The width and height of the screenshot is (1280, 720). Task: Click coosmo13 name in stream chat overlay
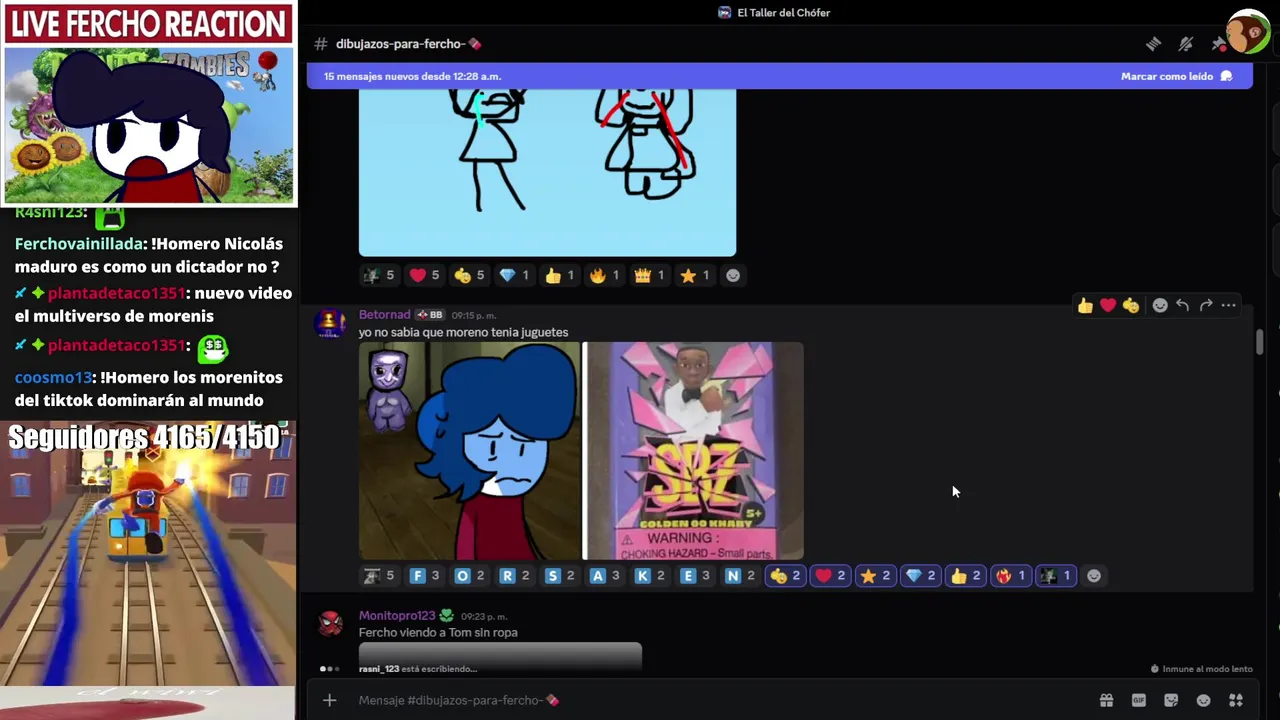(x=53, y=378)
